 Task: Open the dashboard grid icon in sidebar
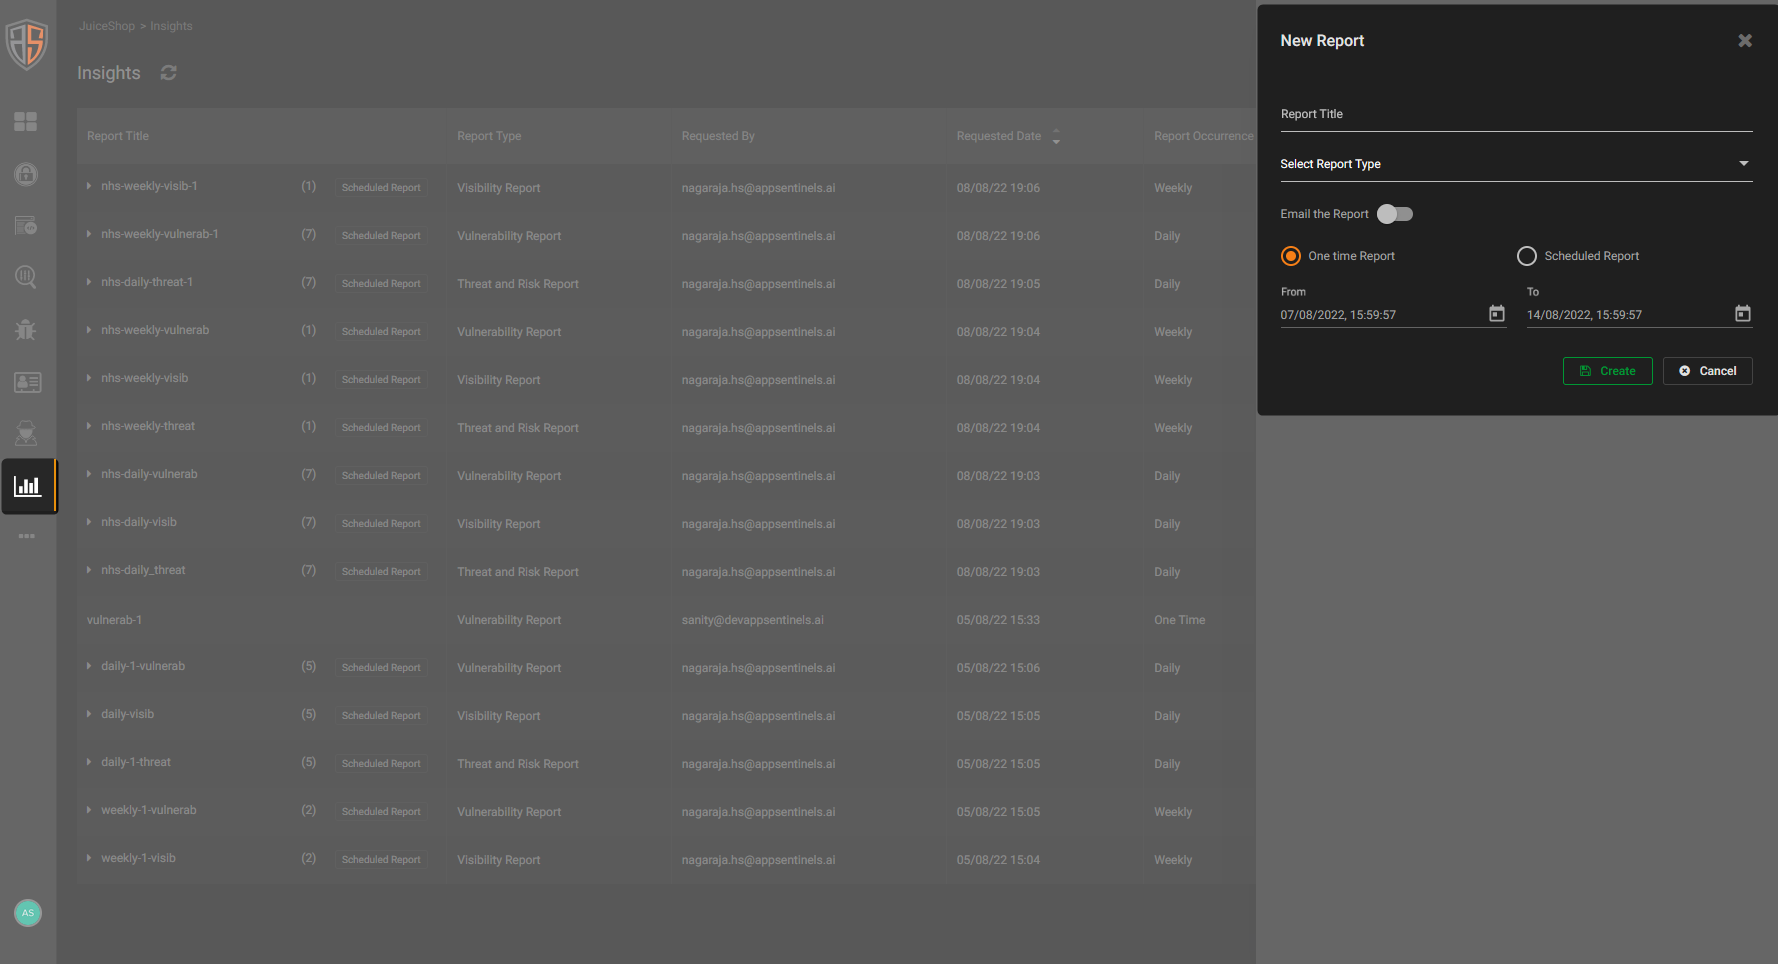point(26,122)
